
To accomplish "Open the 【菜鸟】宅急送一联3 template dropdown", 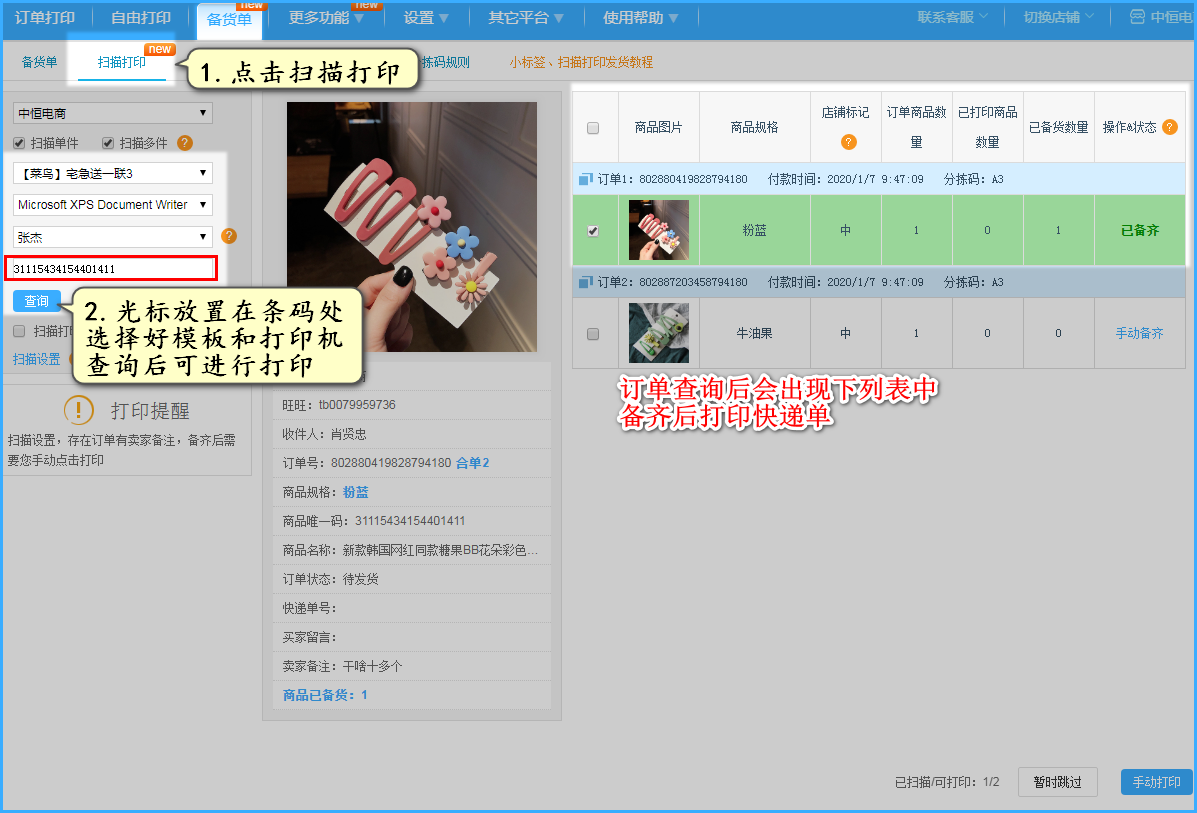I will pos(112,173).
